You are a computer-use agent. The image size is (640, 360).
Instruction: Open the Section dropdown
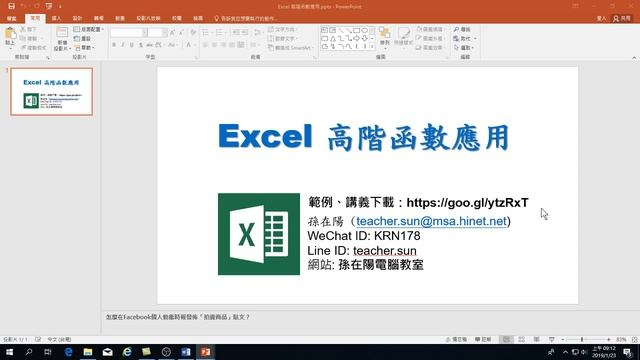(85, 48)
